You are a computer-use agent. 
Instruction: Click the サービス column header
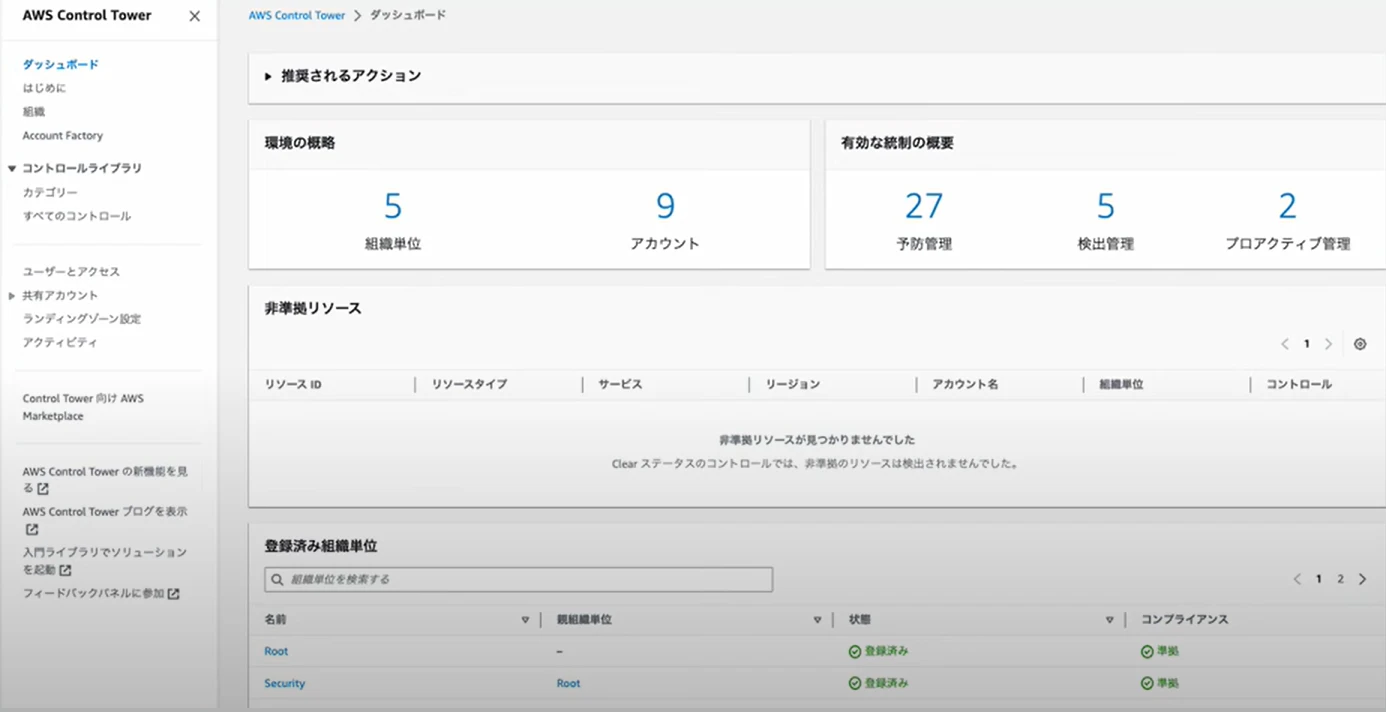(620, 384)
